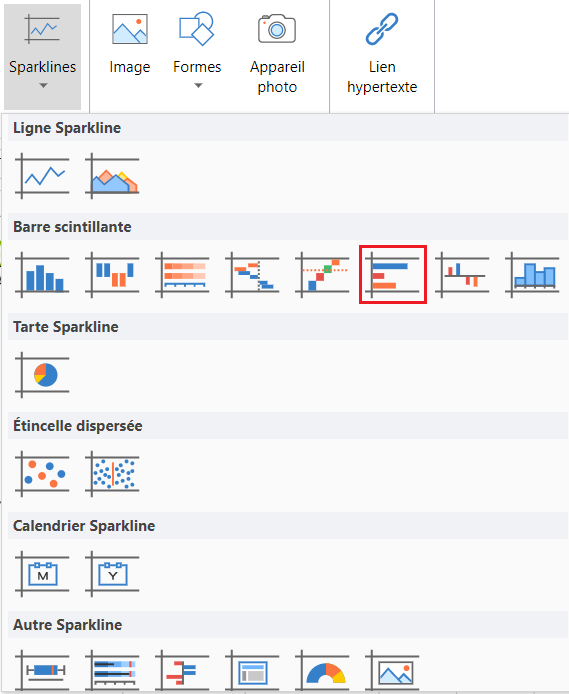Select the histogram sparkline icon
The height and width of the screenshot is (694, 569).
(x=532, y=275)
